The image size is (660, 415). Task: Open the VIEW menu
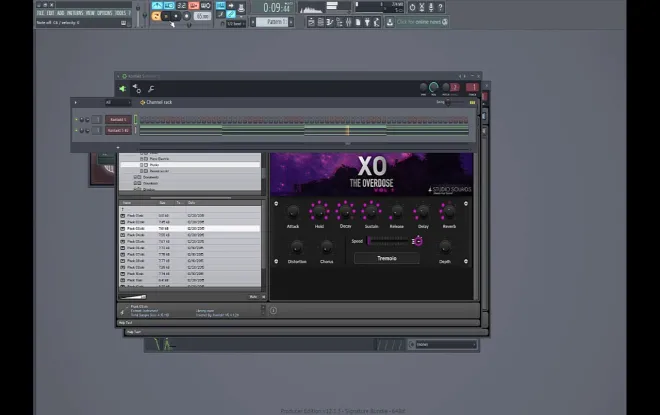click(90, 13)
